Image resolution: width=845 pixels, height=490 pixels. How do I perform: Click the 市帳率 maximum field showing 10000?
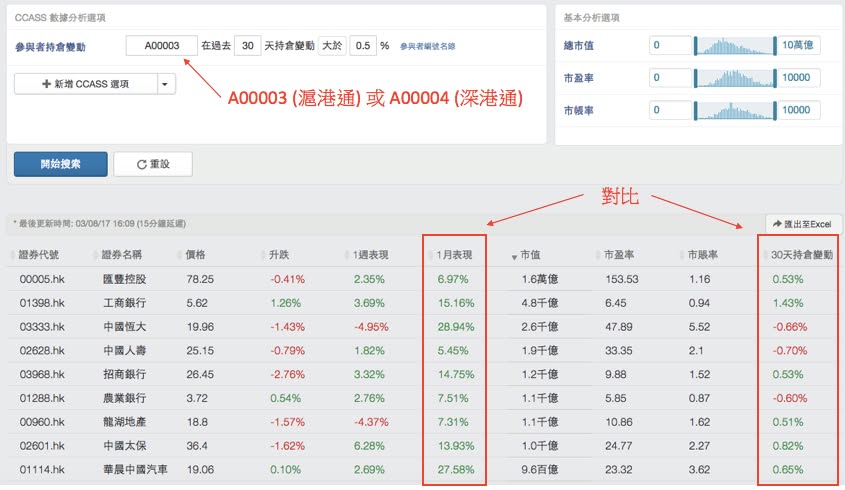click(798, 110)
